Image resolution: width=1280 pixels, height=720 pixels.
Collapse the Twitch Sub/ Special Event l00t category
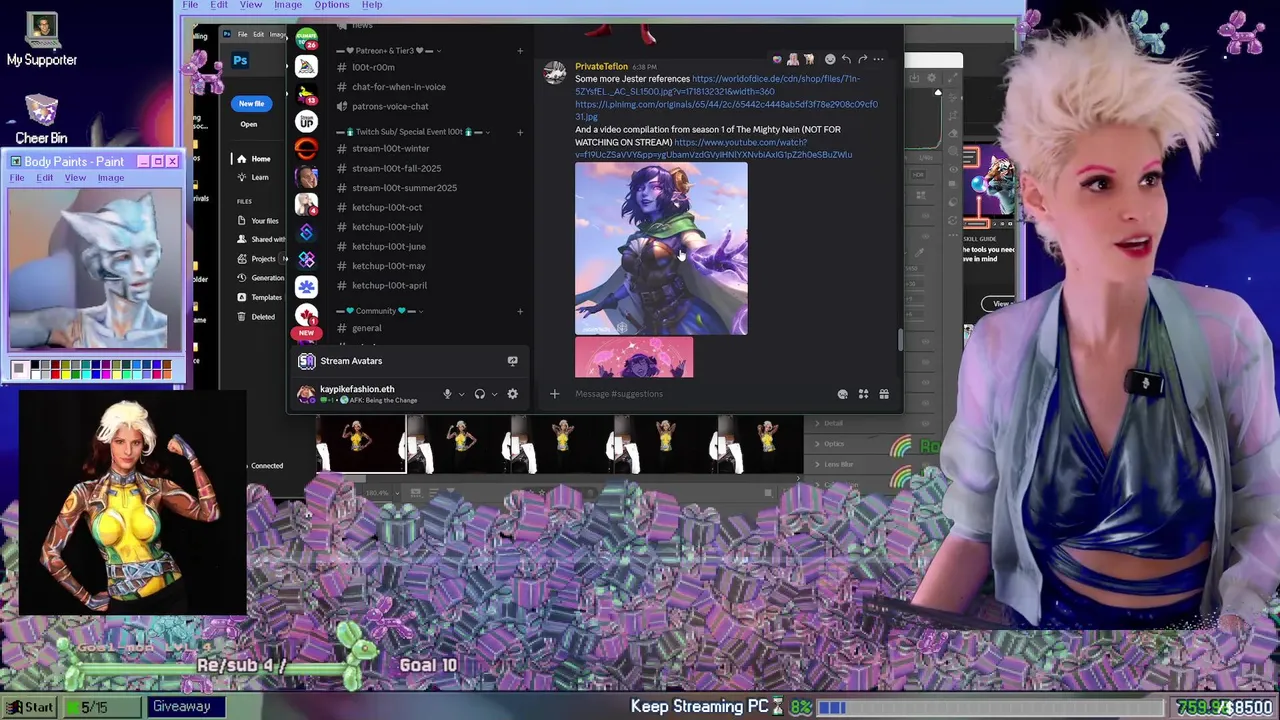point(413,132)
